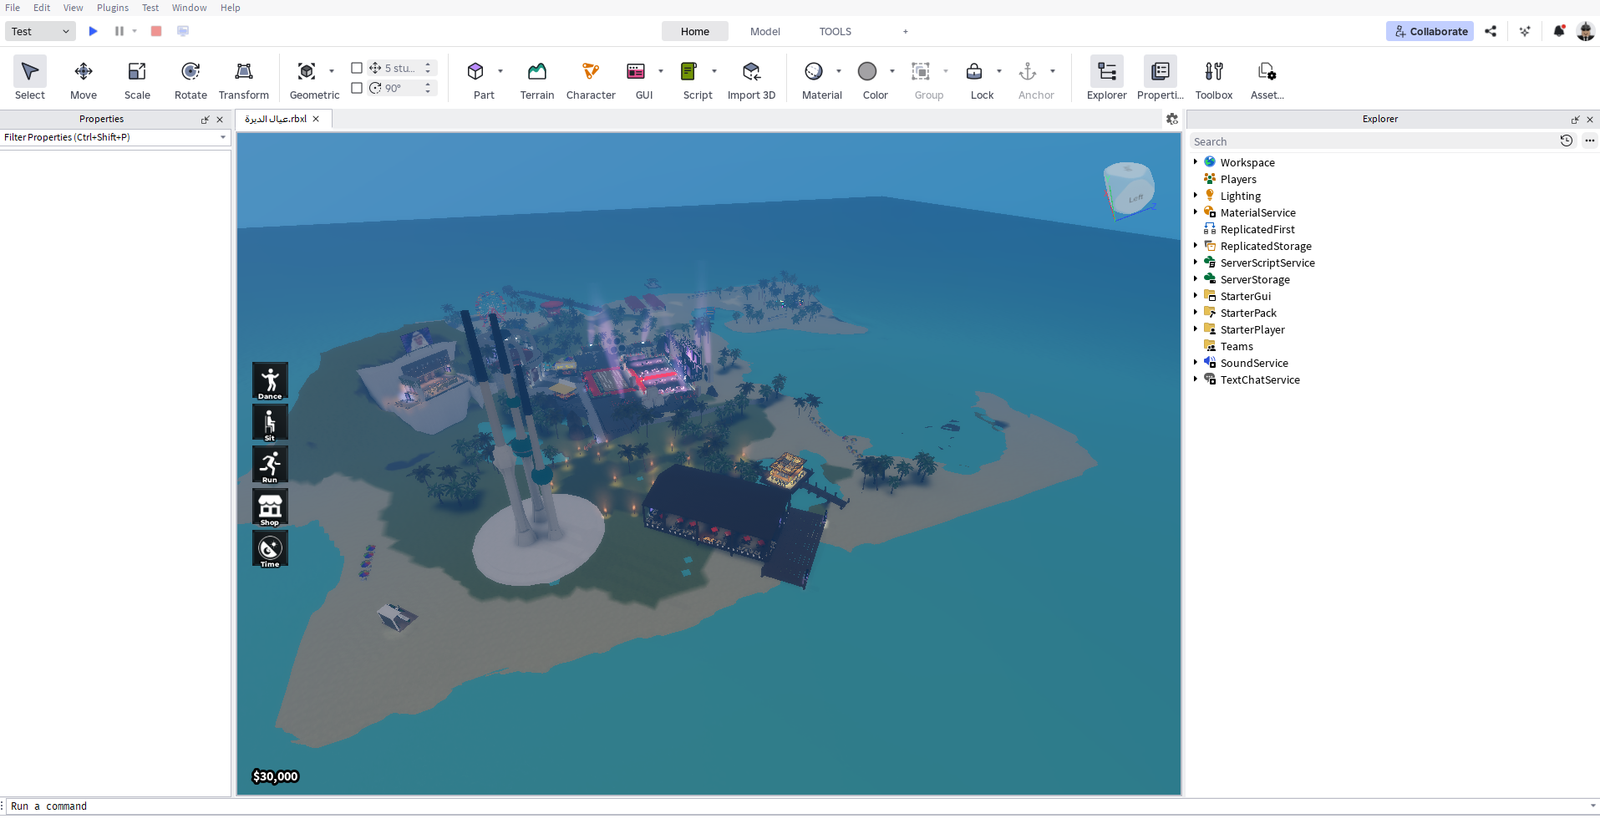Click the Filter Properties field
The height and width of the screenshot is (840, 1600).
(x=115, y=137)
